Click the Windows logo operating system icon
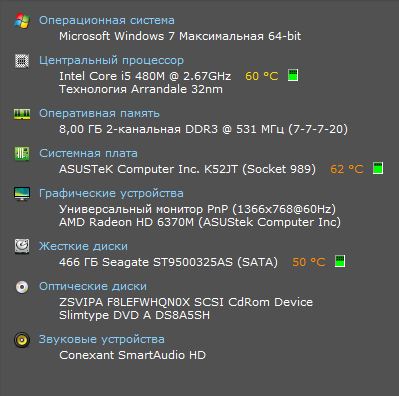 tap(22, 21)
